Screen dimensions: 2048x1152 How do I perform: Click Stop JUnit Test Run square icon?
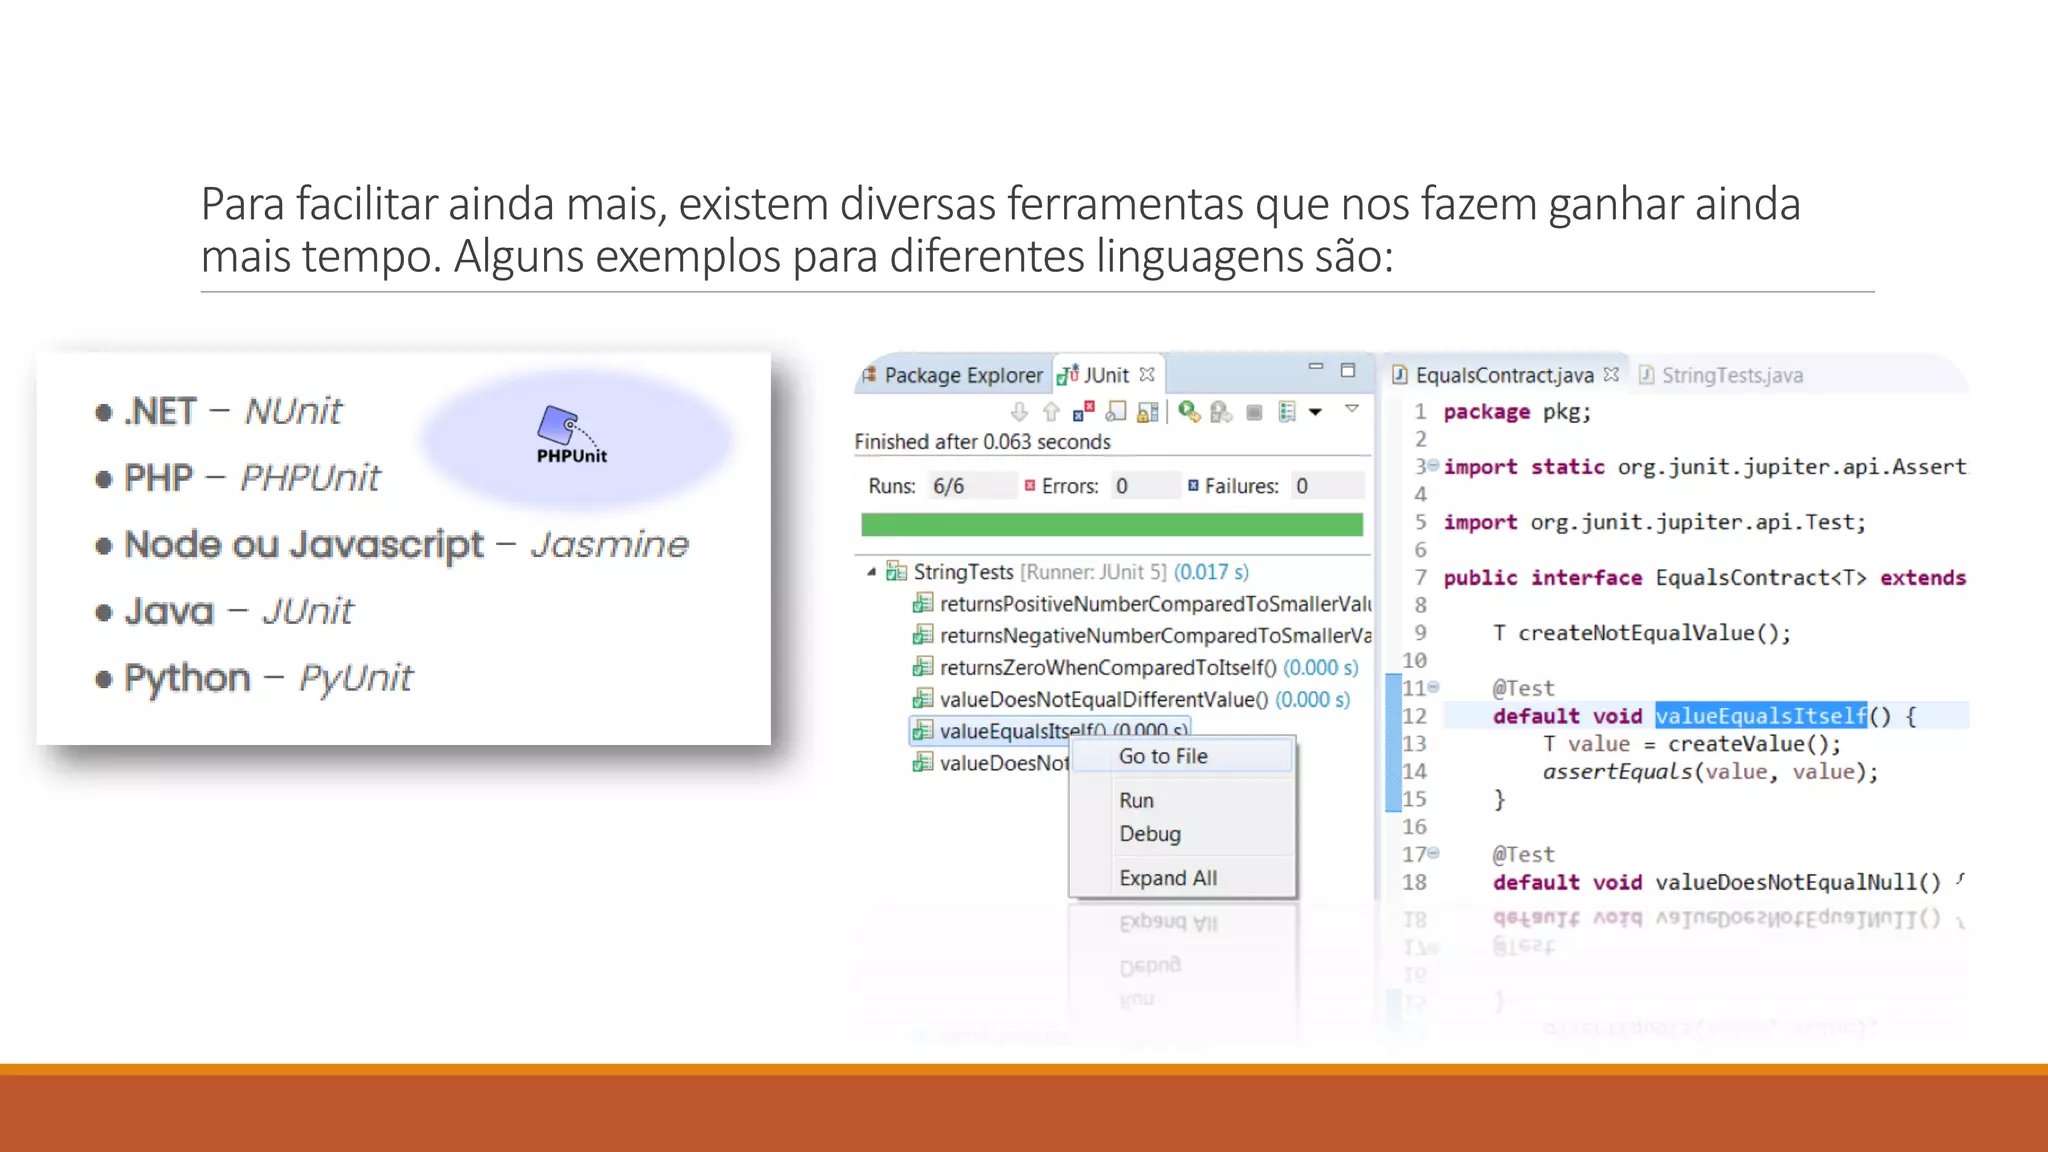[1254, 412]
